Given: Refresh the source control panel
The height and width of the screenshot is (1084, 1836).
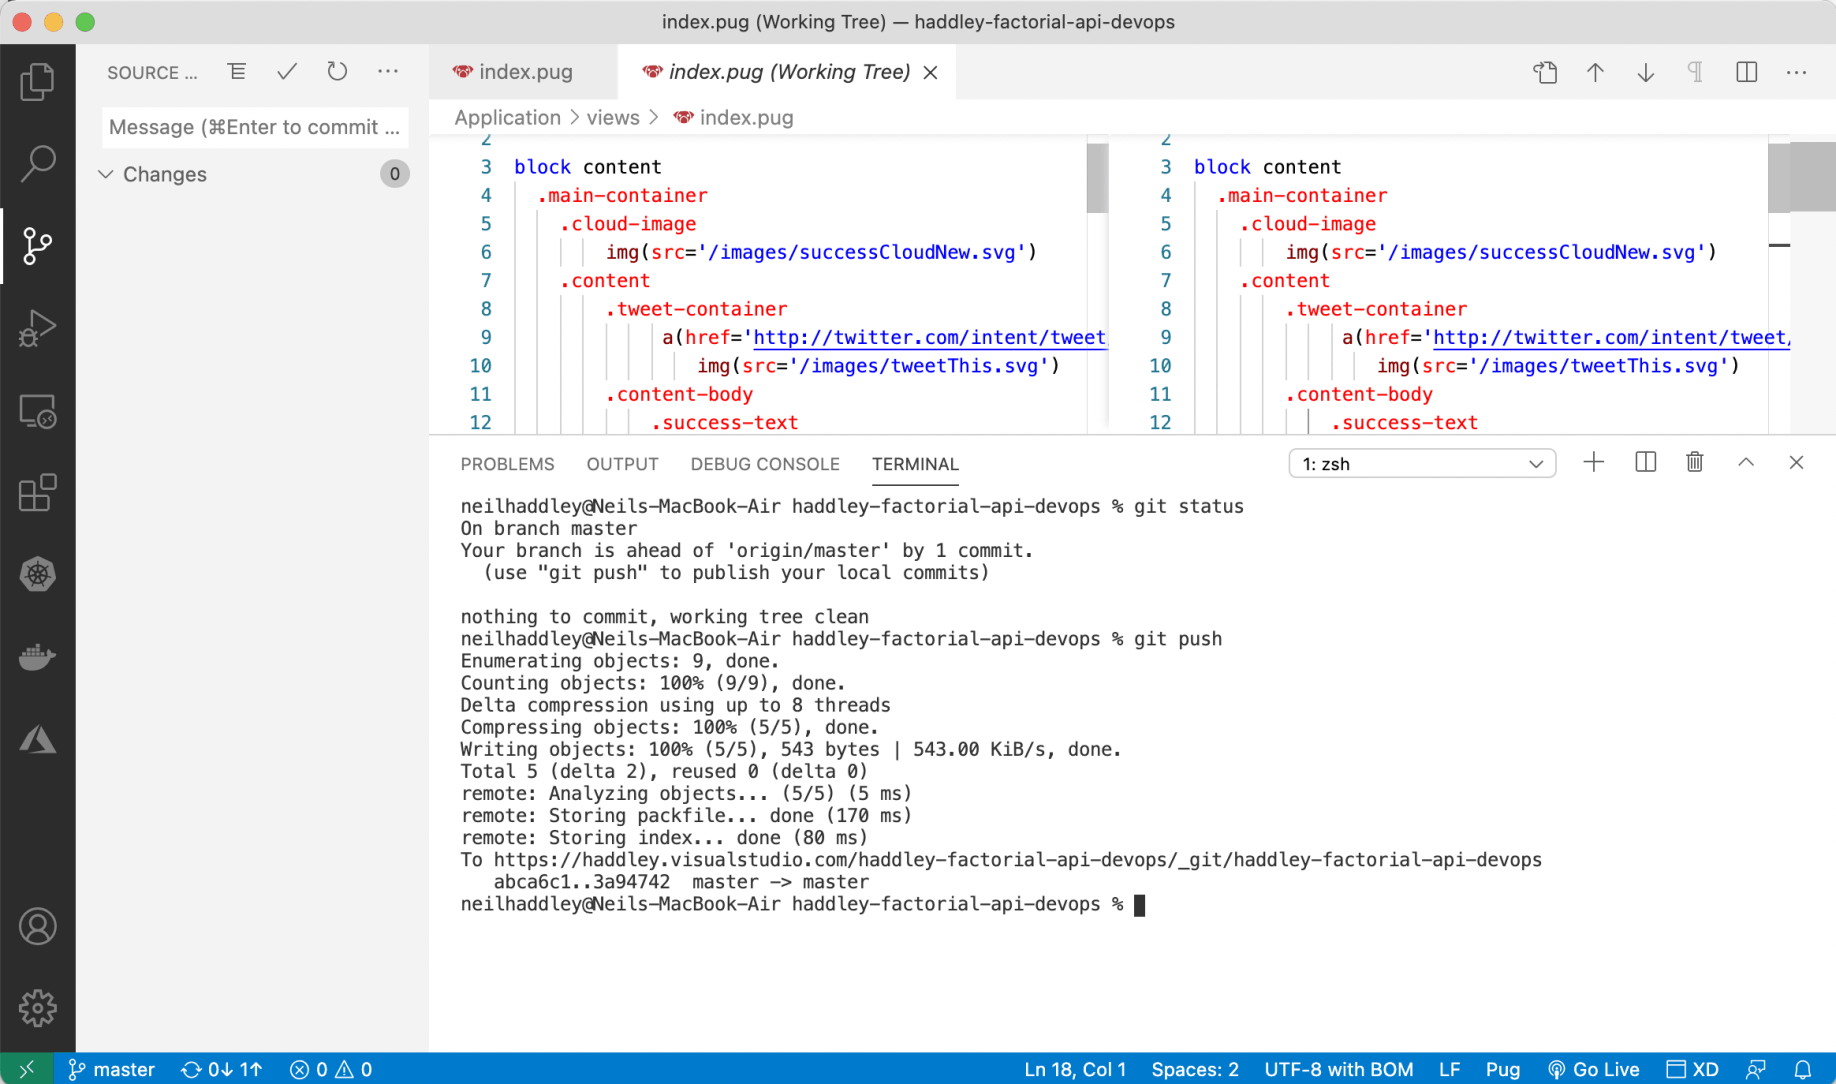Looking at the screenshot, I should pyautogui.click(x=337, y=72).
